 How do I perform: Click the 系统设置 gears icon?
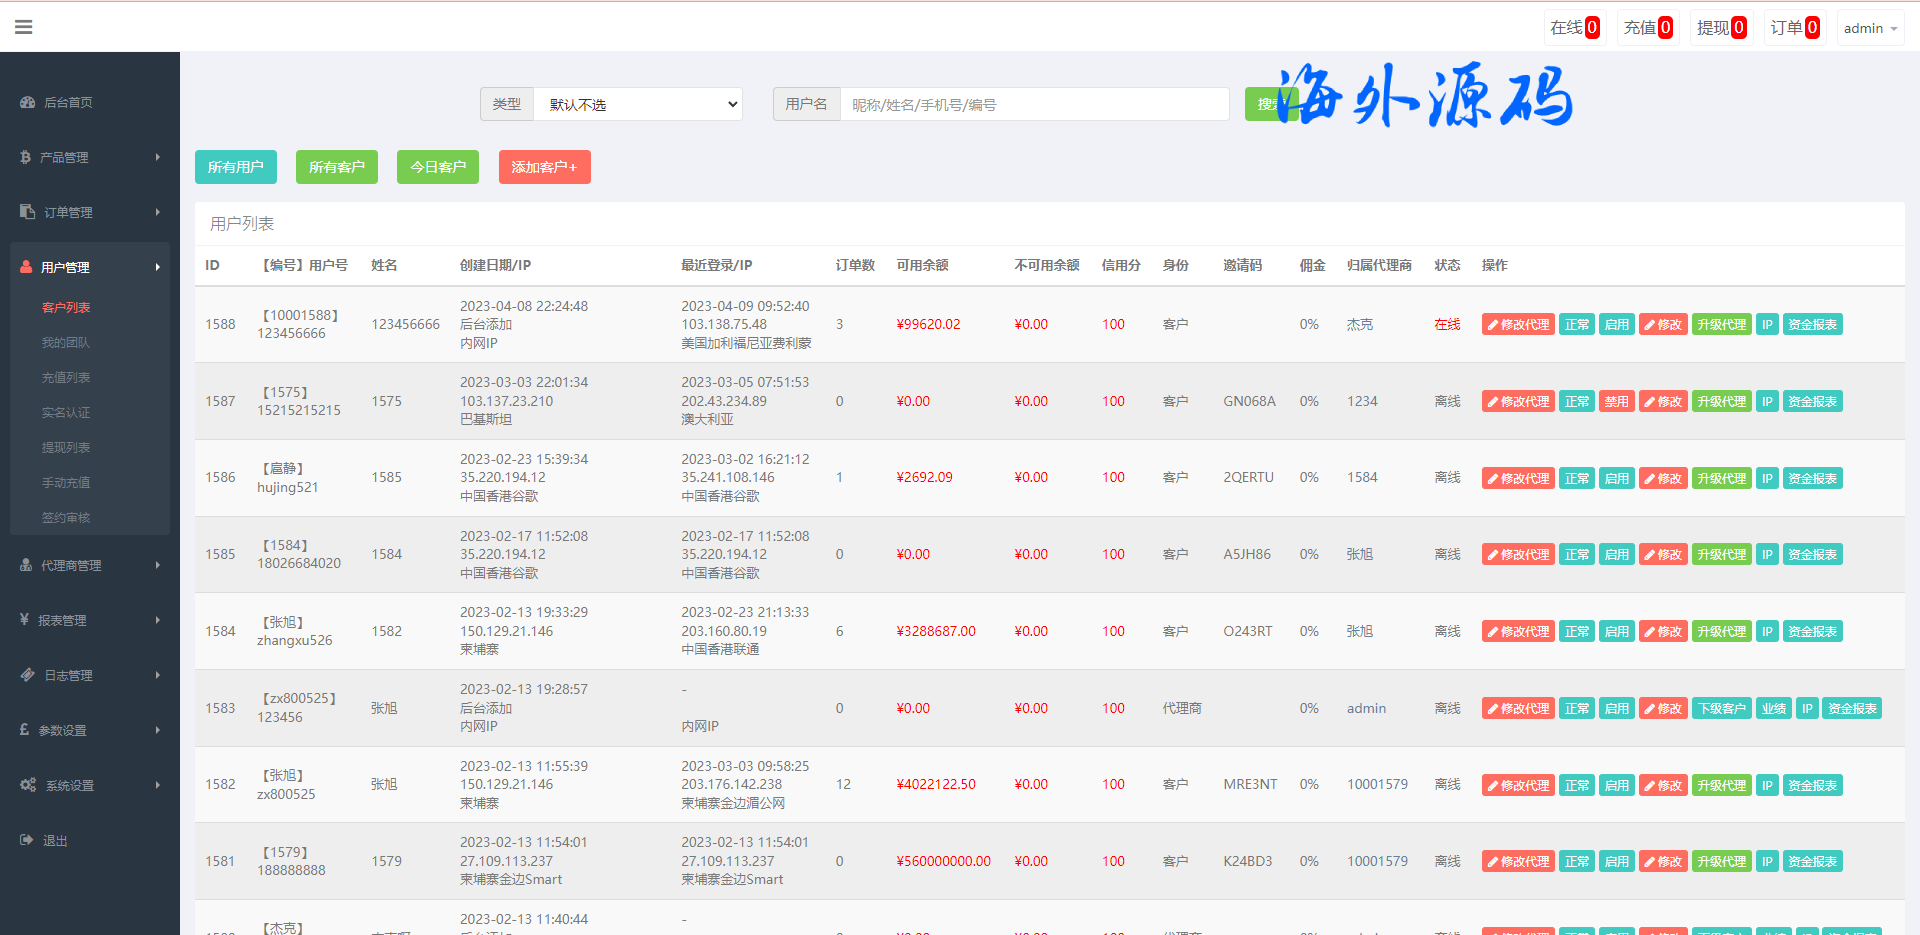point(28,785)
